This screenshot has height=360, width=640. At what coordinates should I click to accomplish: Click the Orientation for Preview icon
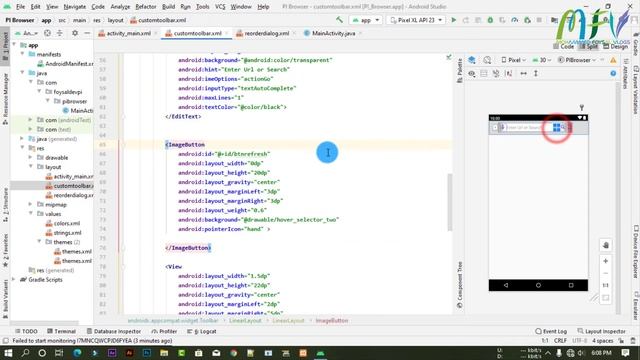pyautogui.click(x=487, y=60)
